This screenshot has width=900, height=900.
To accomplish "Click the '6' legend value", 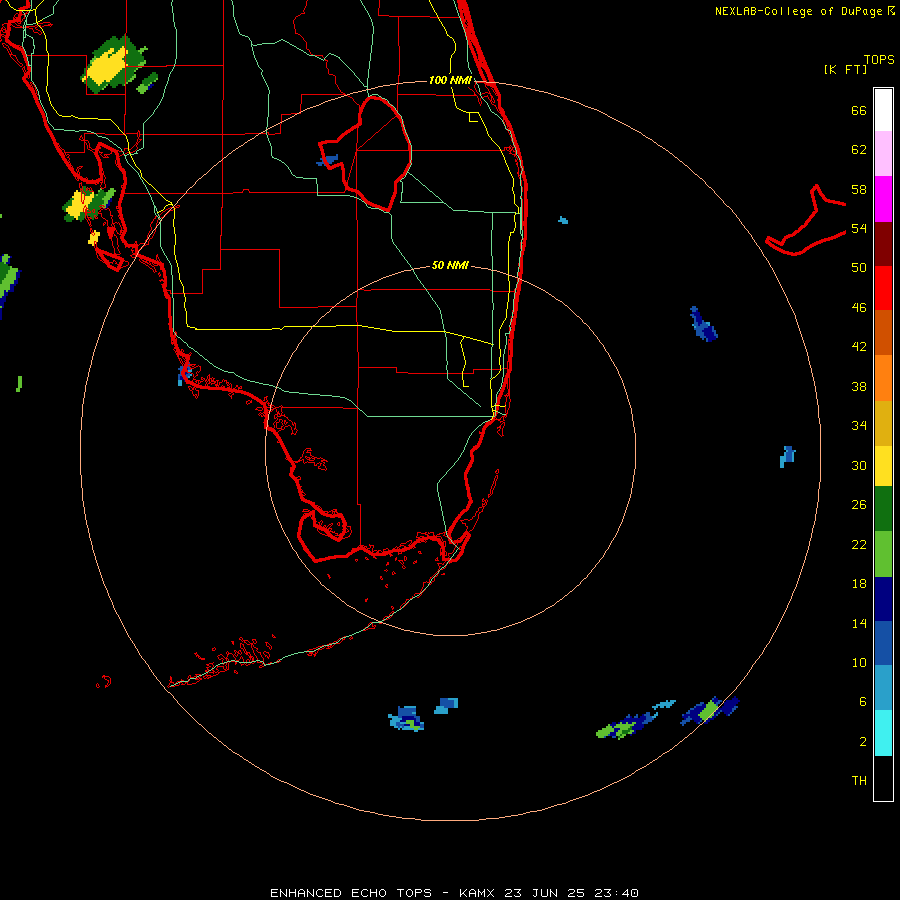I will [x=863, y=702].
